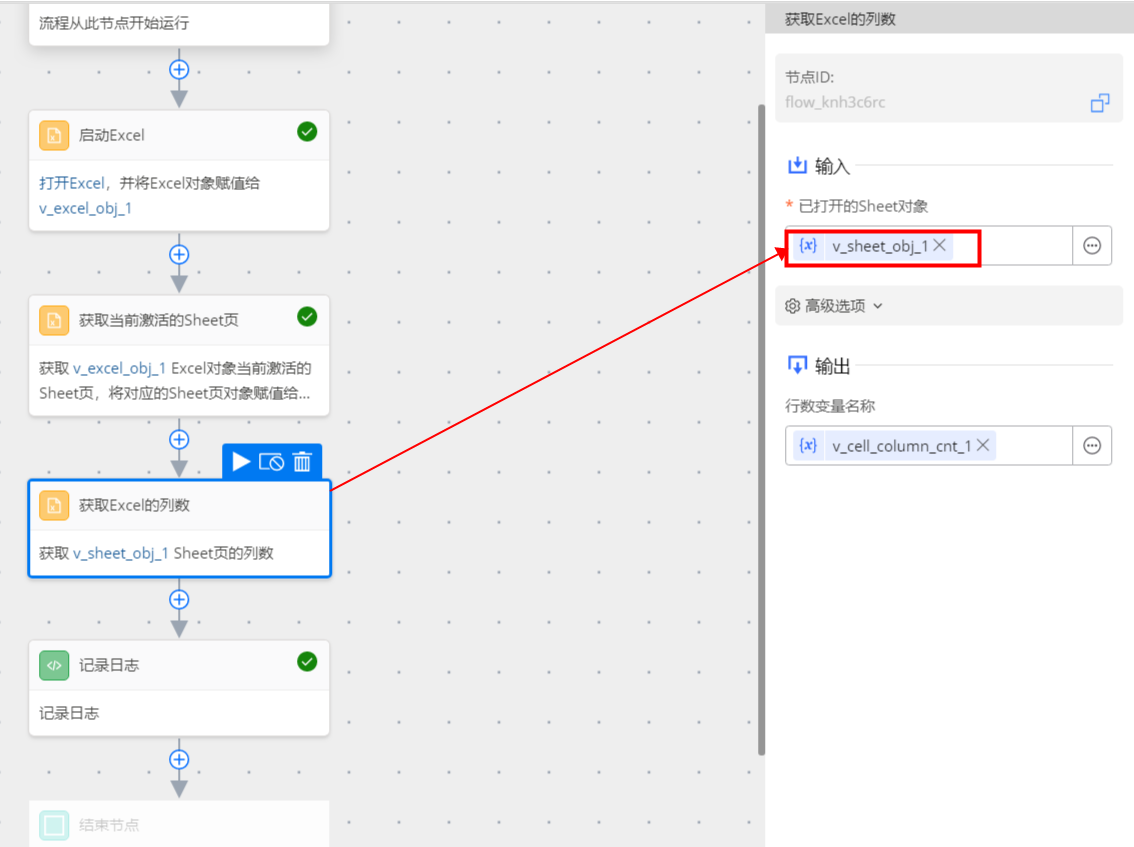Viewport: 1134px width, 847px height.
Task: Remove the v_cell_column_cnt_1 variable tag
Action: click(983, 445)
